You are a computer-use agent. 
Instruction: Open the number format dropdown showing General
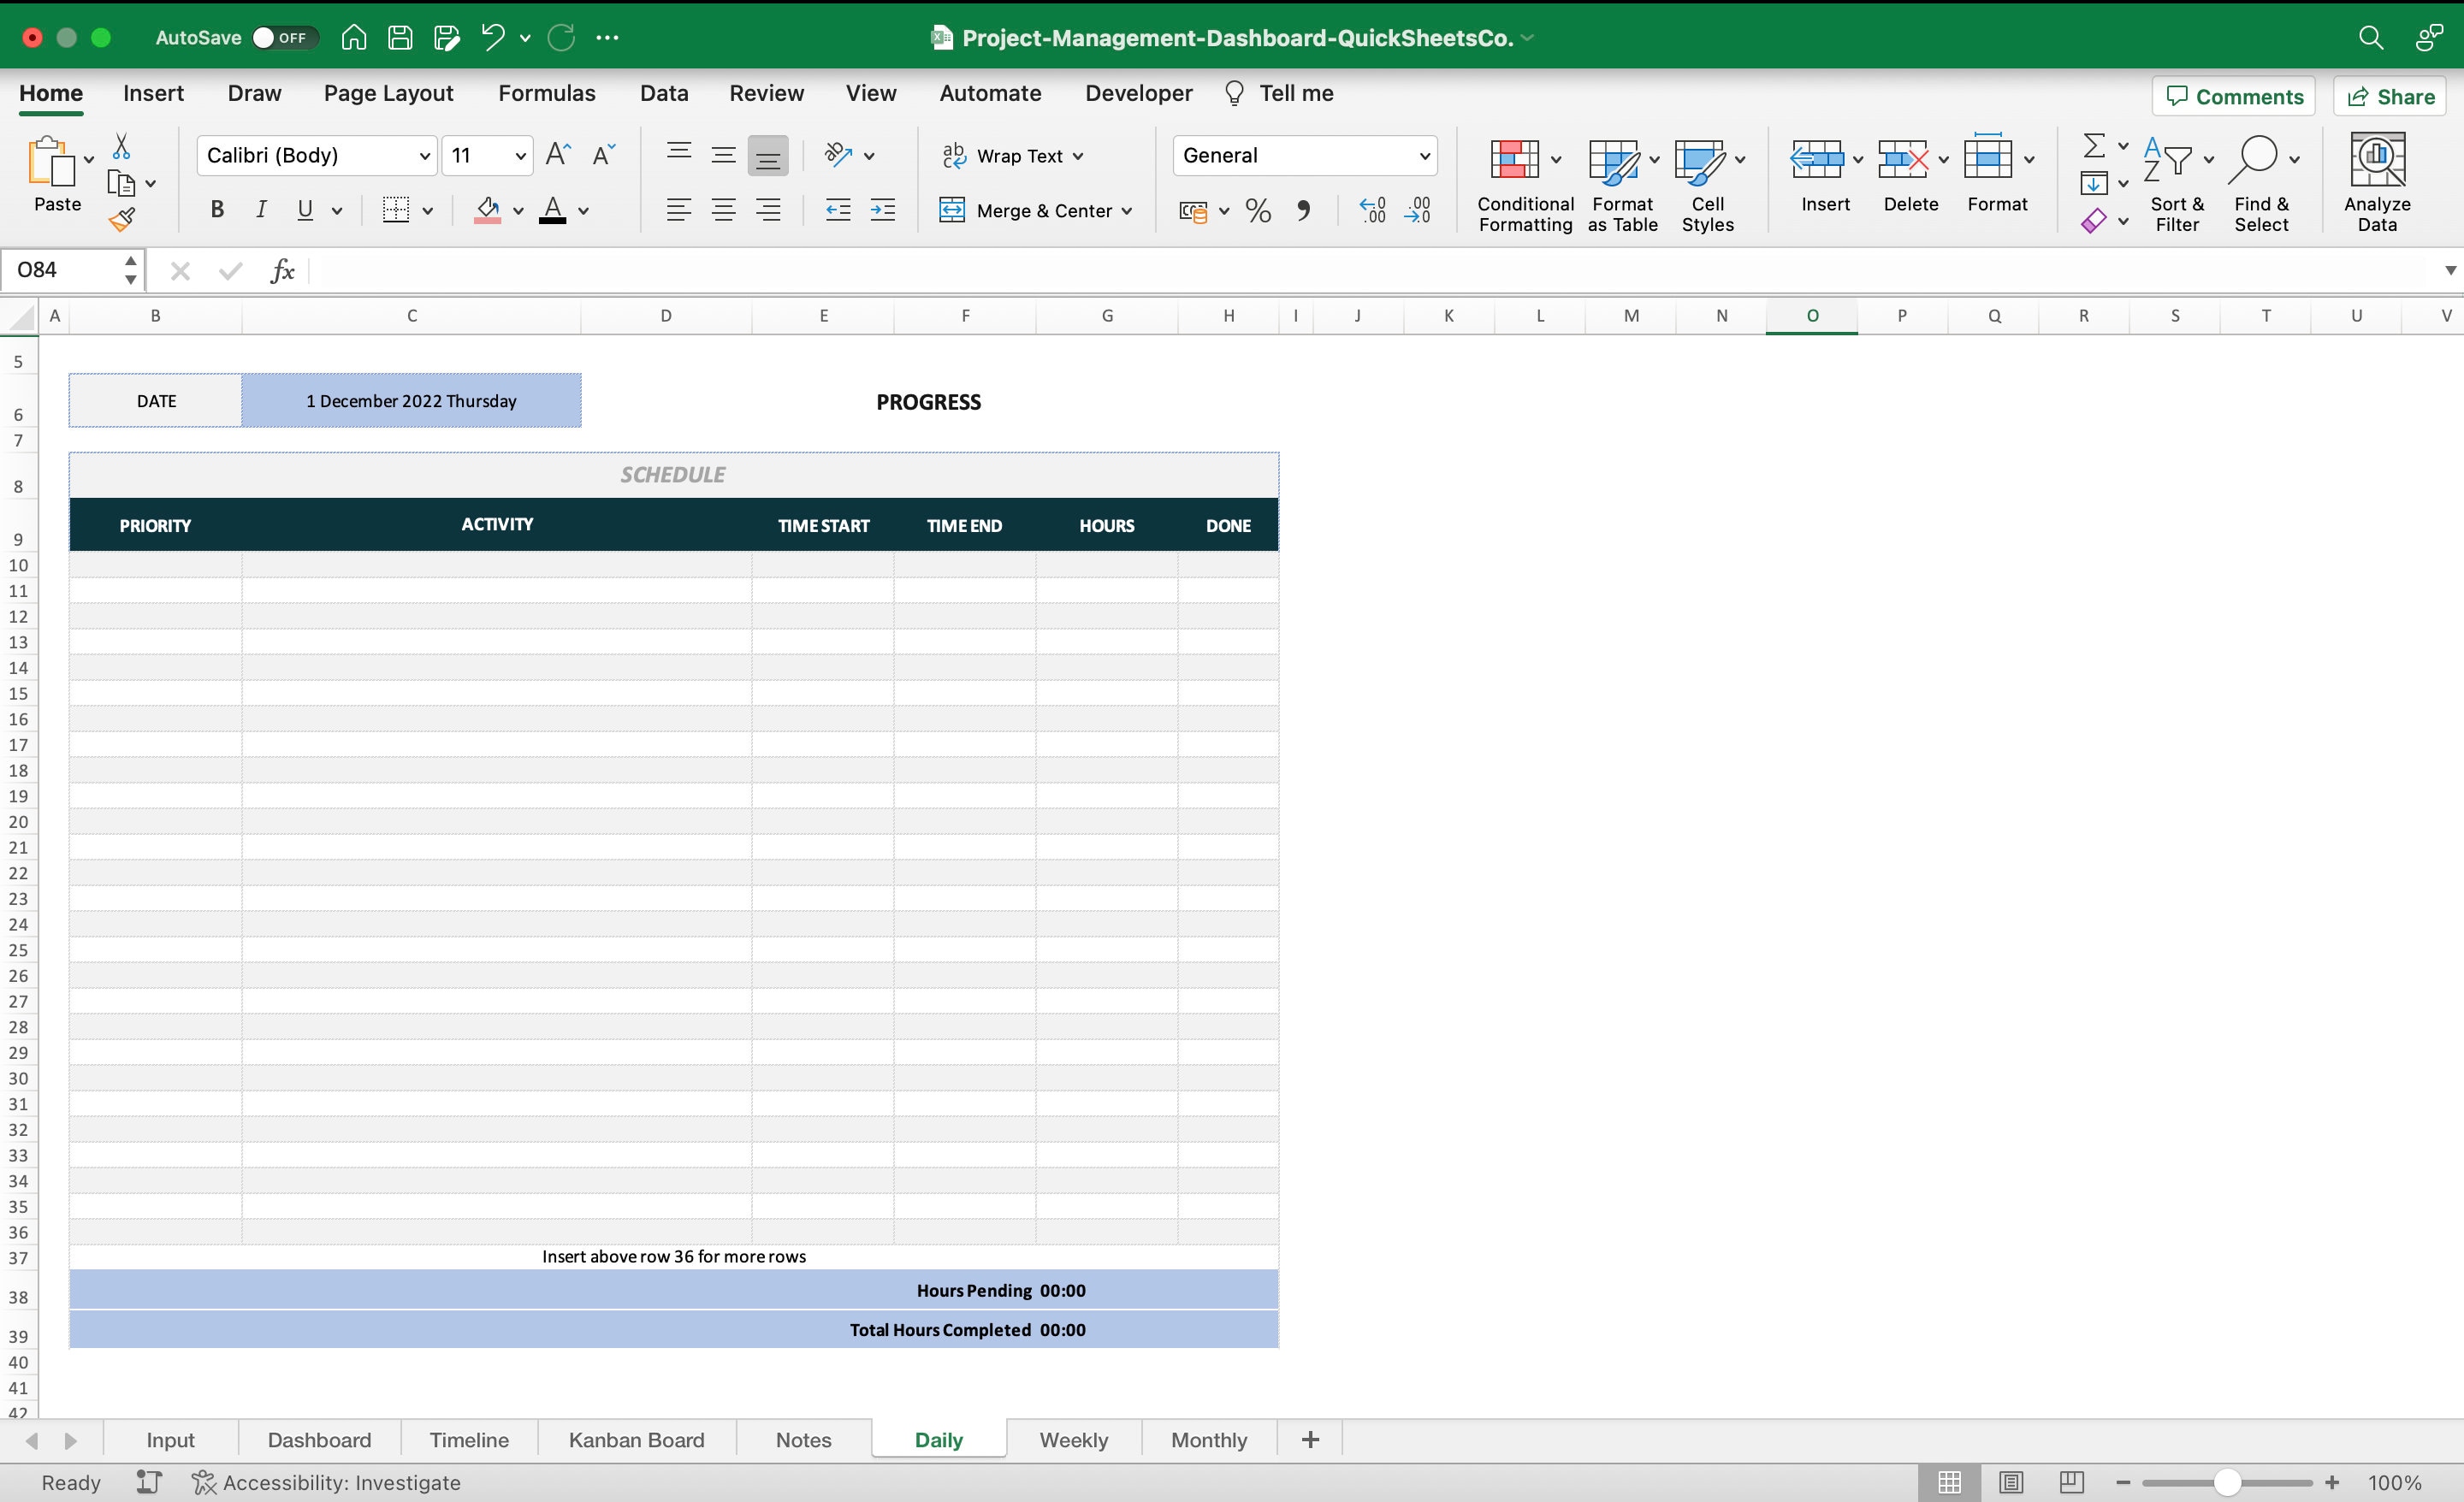click(x=1424, y=155)
